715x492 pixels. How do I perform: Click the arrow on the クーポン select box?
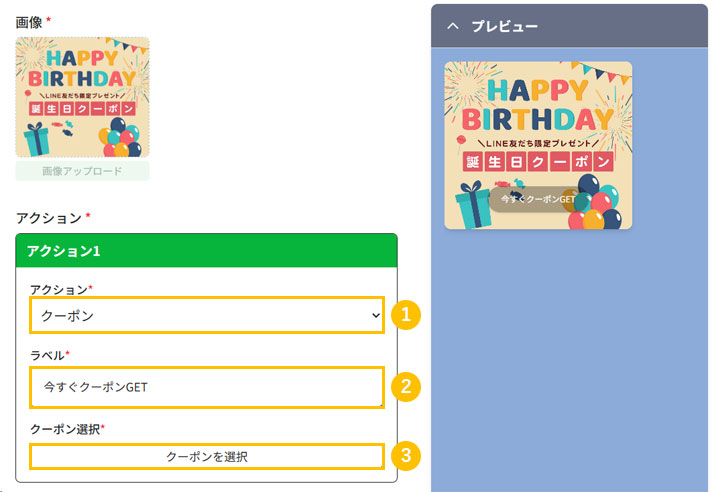click(375, 315)
